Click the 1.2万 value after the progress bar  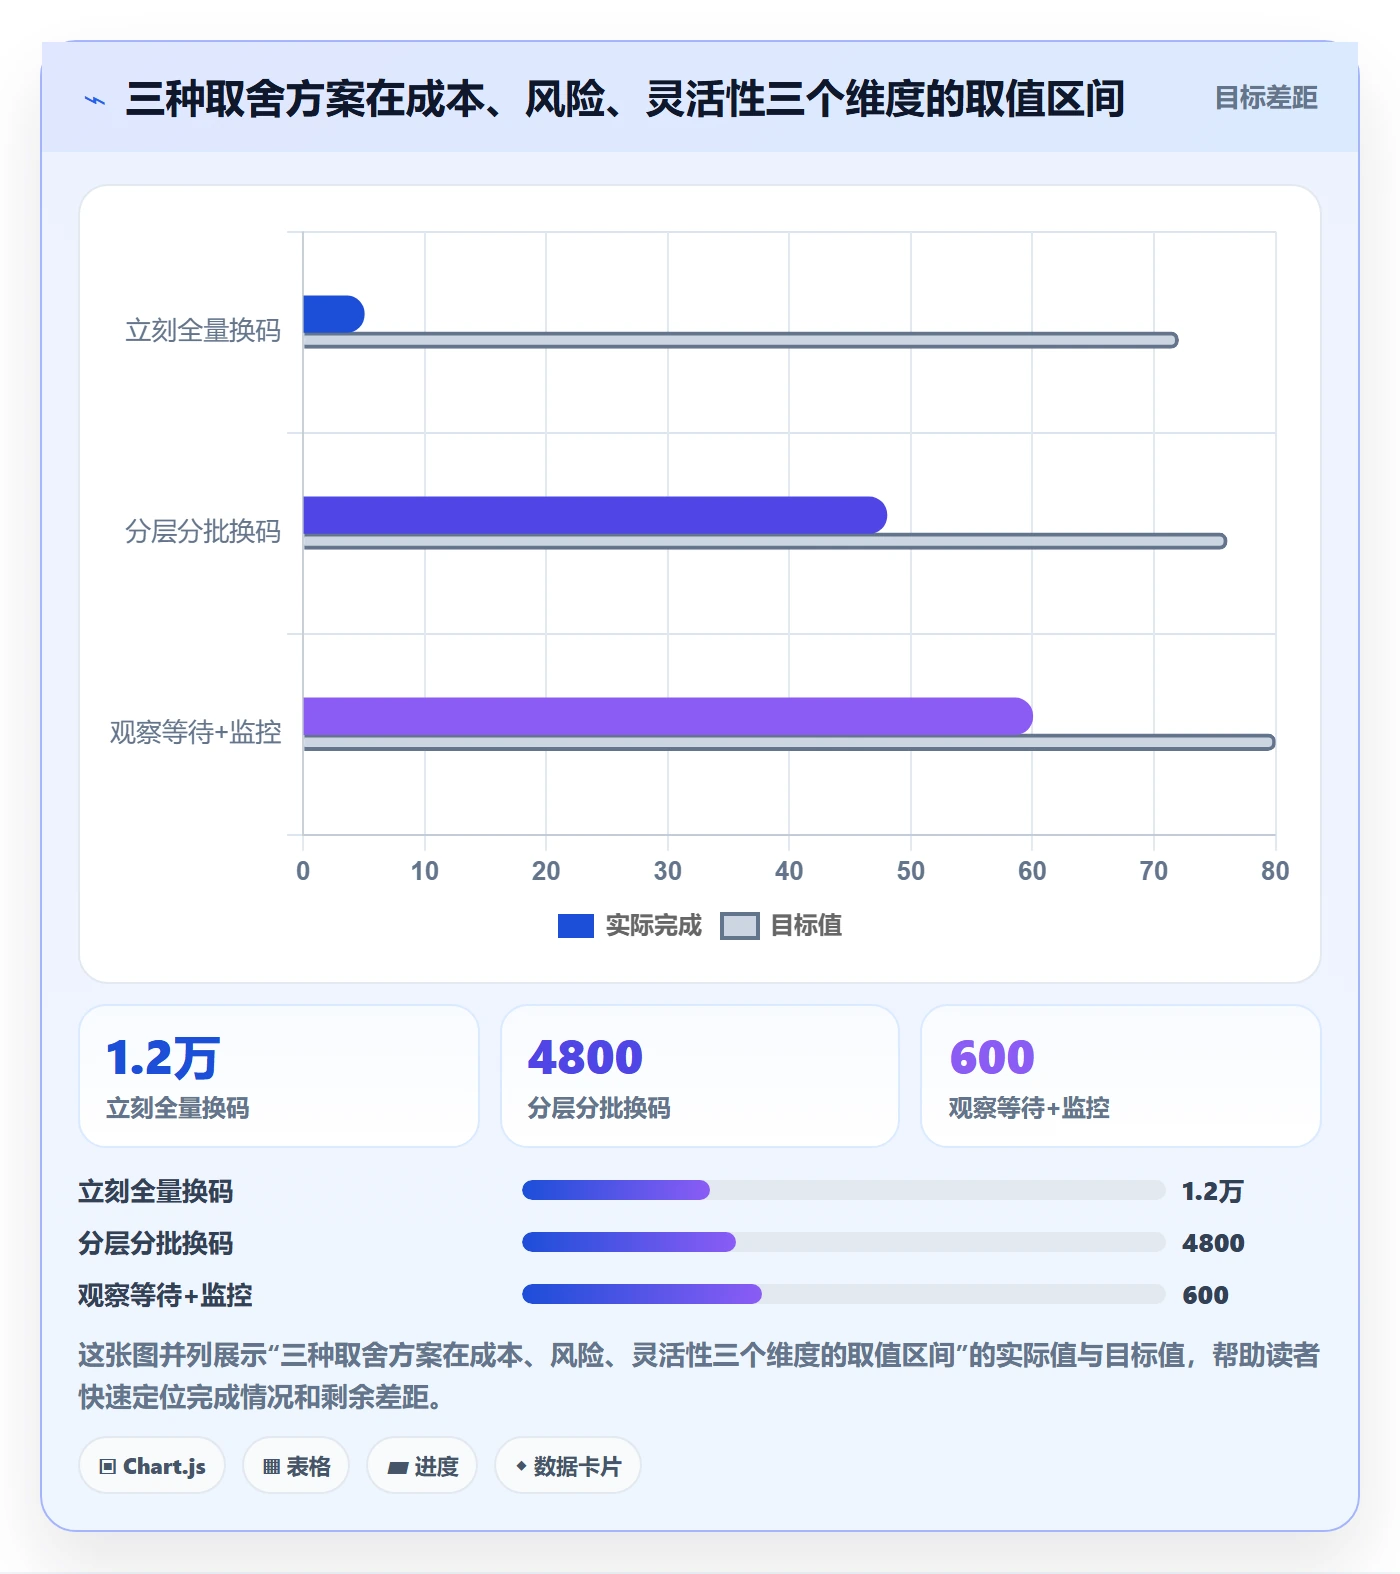1213,1191
